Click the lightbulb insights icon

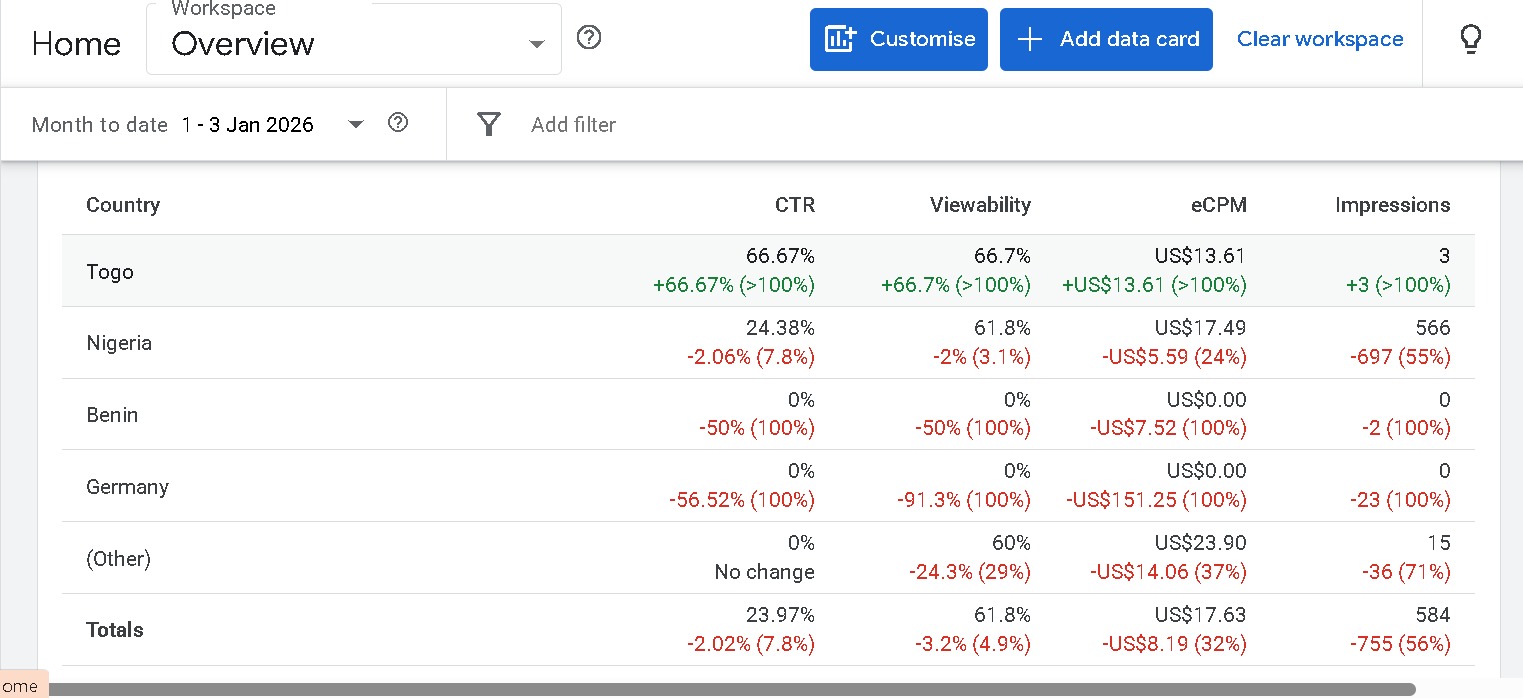(1470, 39)
